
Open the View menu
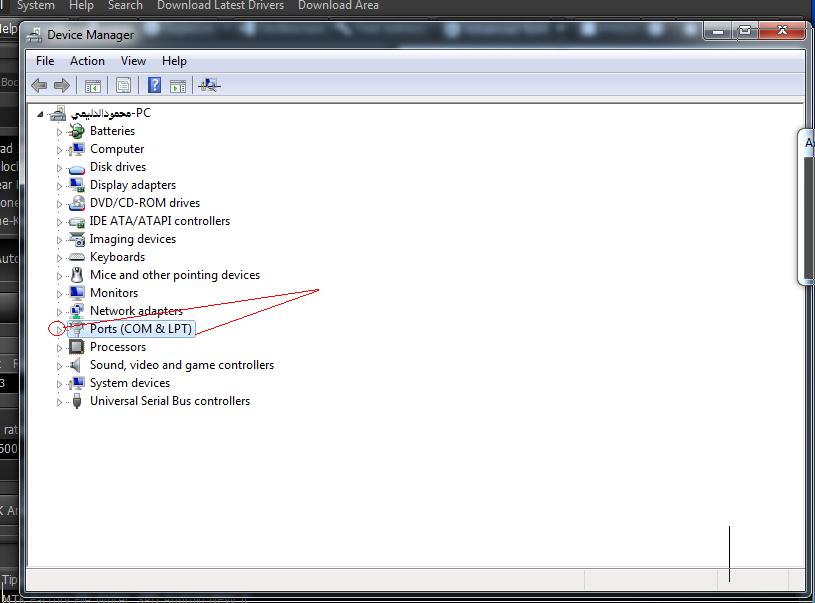click(133, 61)
